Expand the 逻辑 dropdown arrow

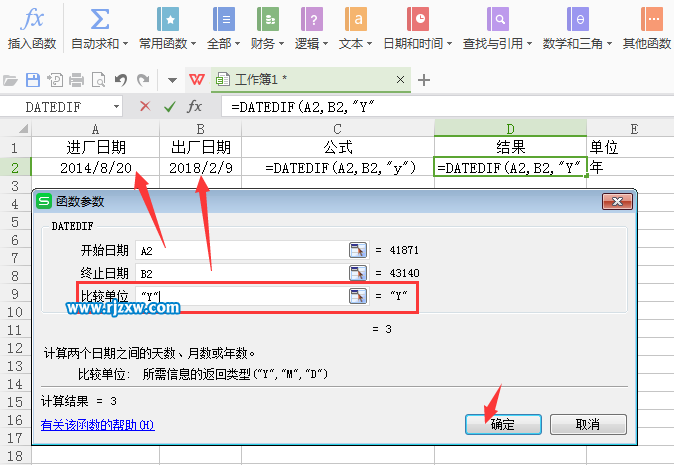(x=325, y=43)
